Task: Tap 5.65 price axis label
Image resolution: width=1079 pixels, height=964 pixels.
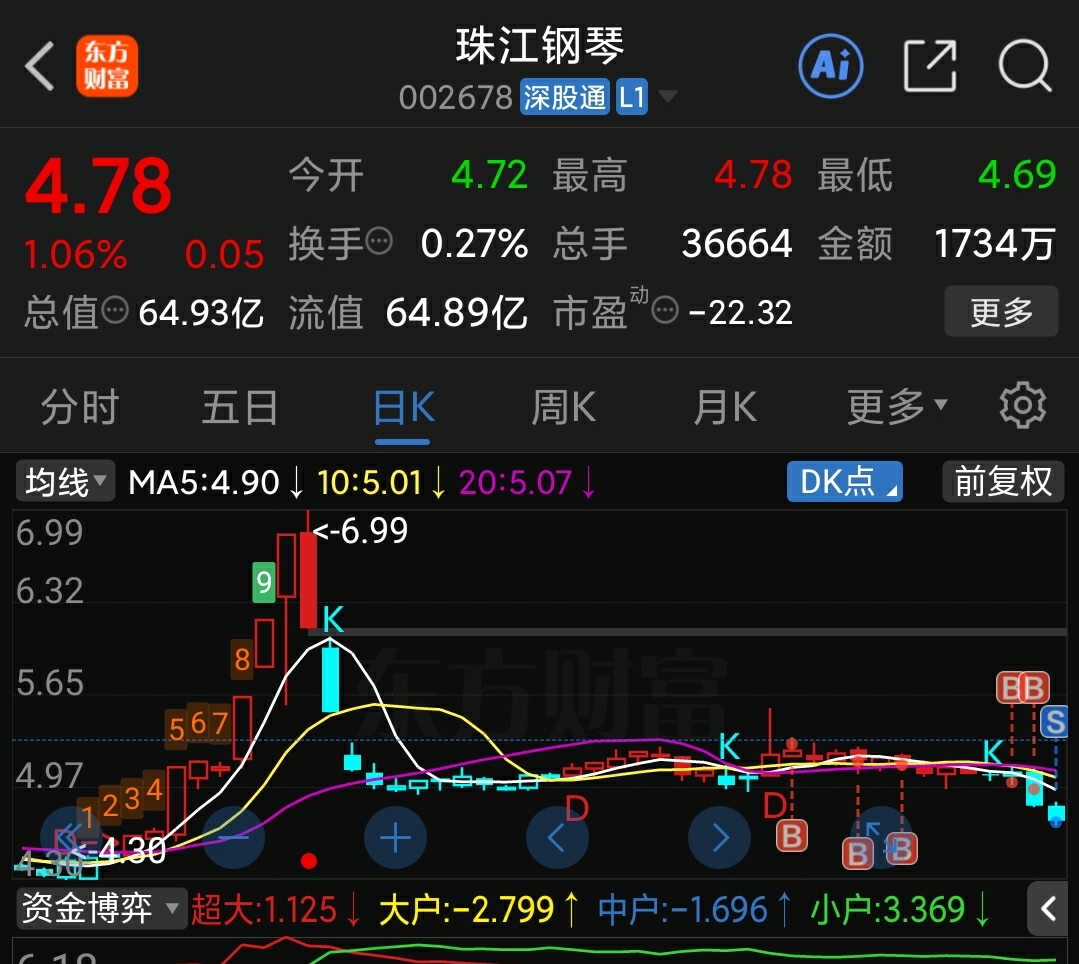Action: point(50,683)
